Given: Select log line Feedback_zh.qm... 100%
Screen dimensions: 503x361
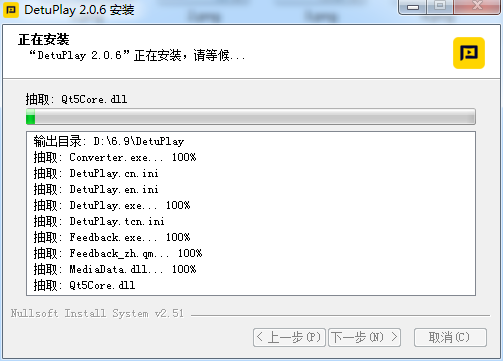Looking at the screenshot, I should 118,253.
